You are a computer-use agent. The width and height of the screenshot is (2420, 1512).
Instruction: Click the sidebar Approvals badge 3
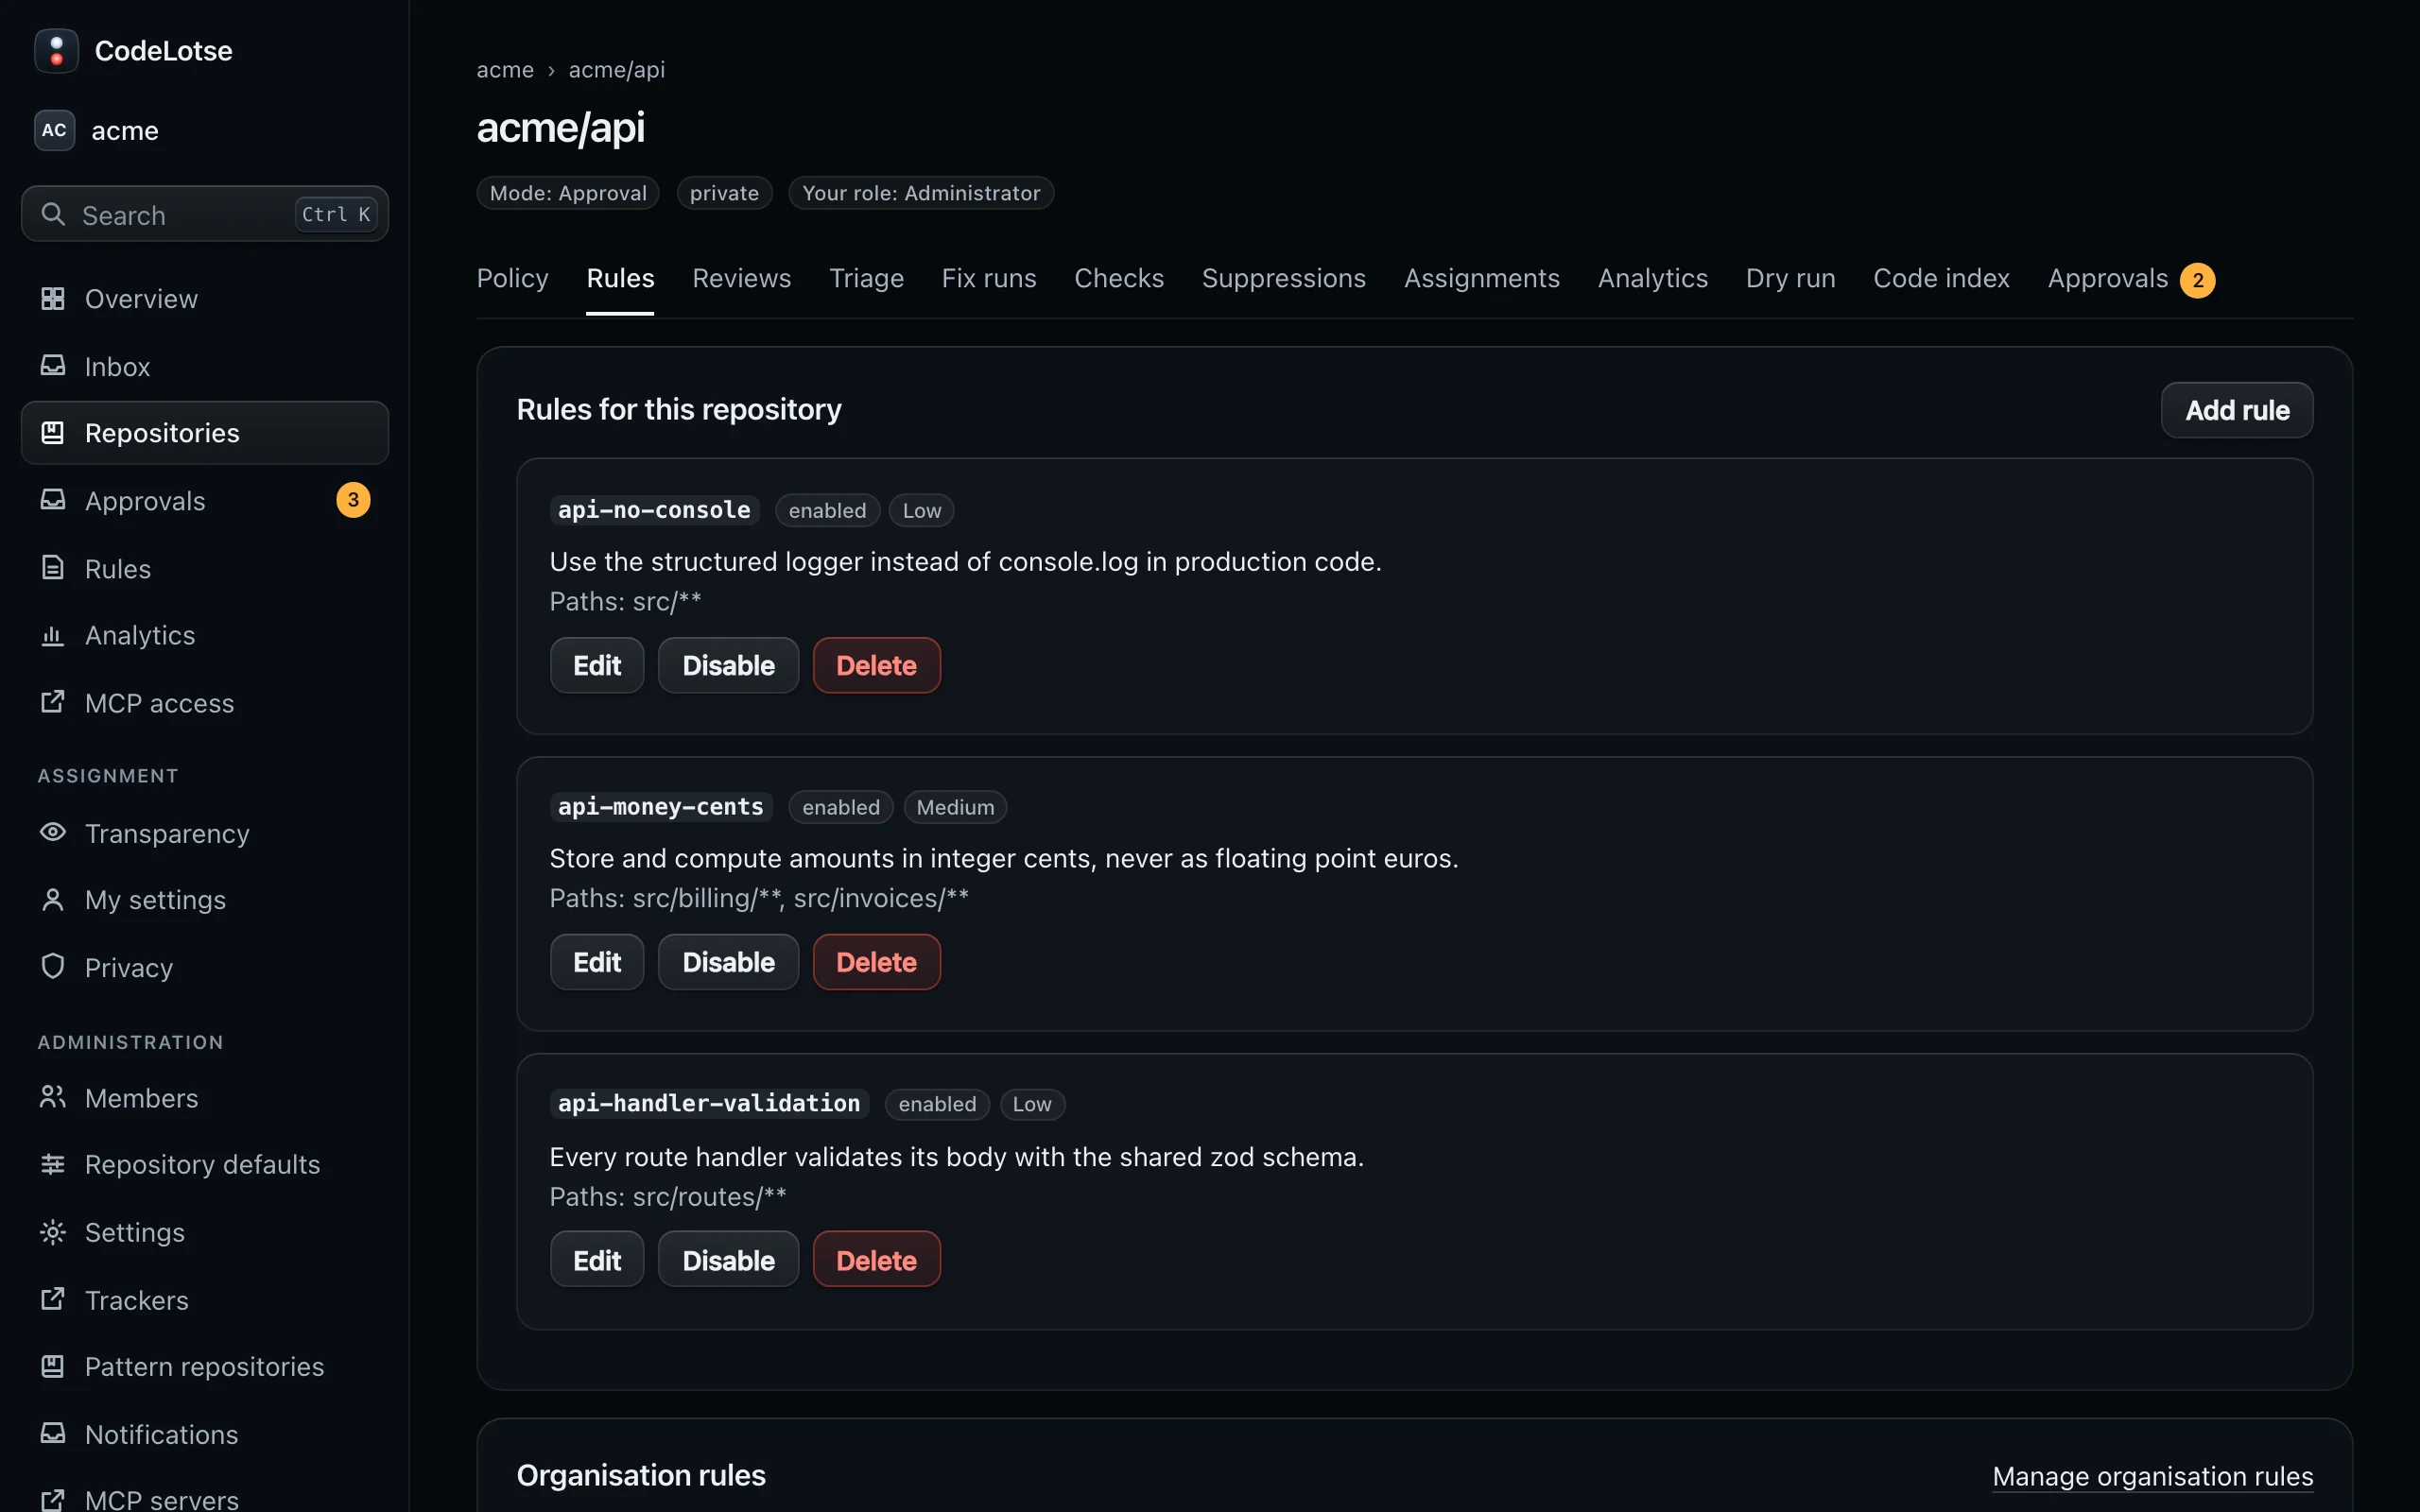(353, 500)
